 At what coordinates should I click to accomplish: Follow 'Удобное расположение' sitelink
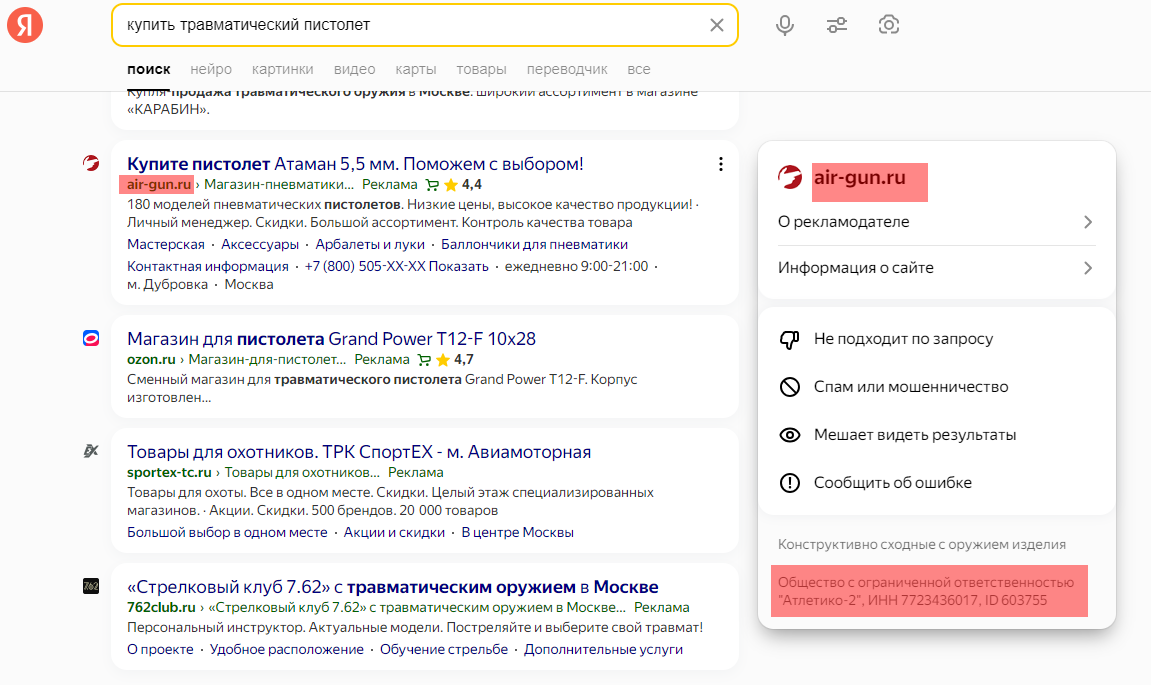coord(286,649)
